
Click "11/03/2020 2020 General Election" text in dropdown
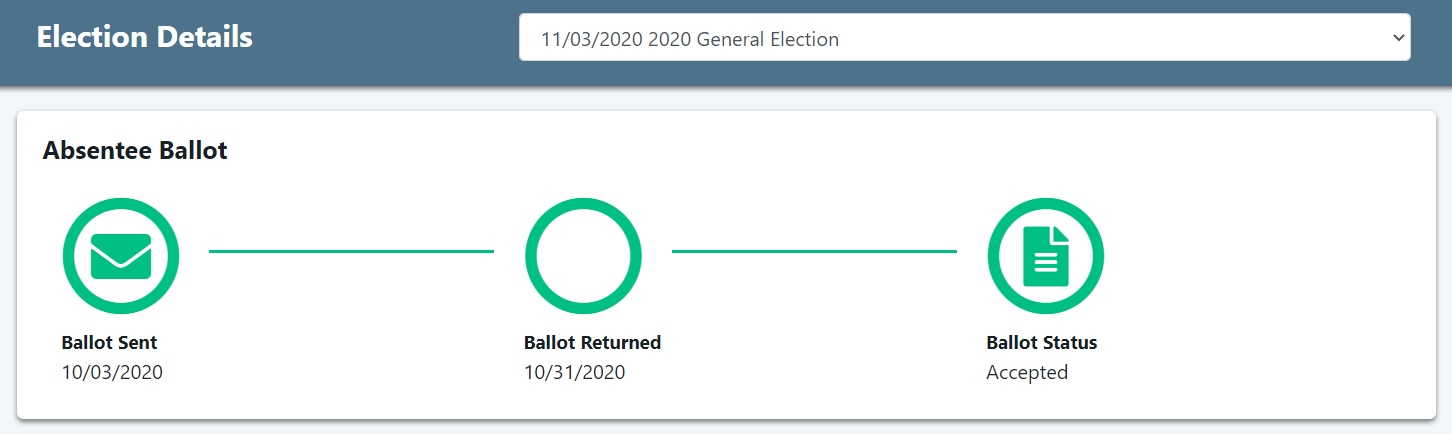click(x=689, y=40)
